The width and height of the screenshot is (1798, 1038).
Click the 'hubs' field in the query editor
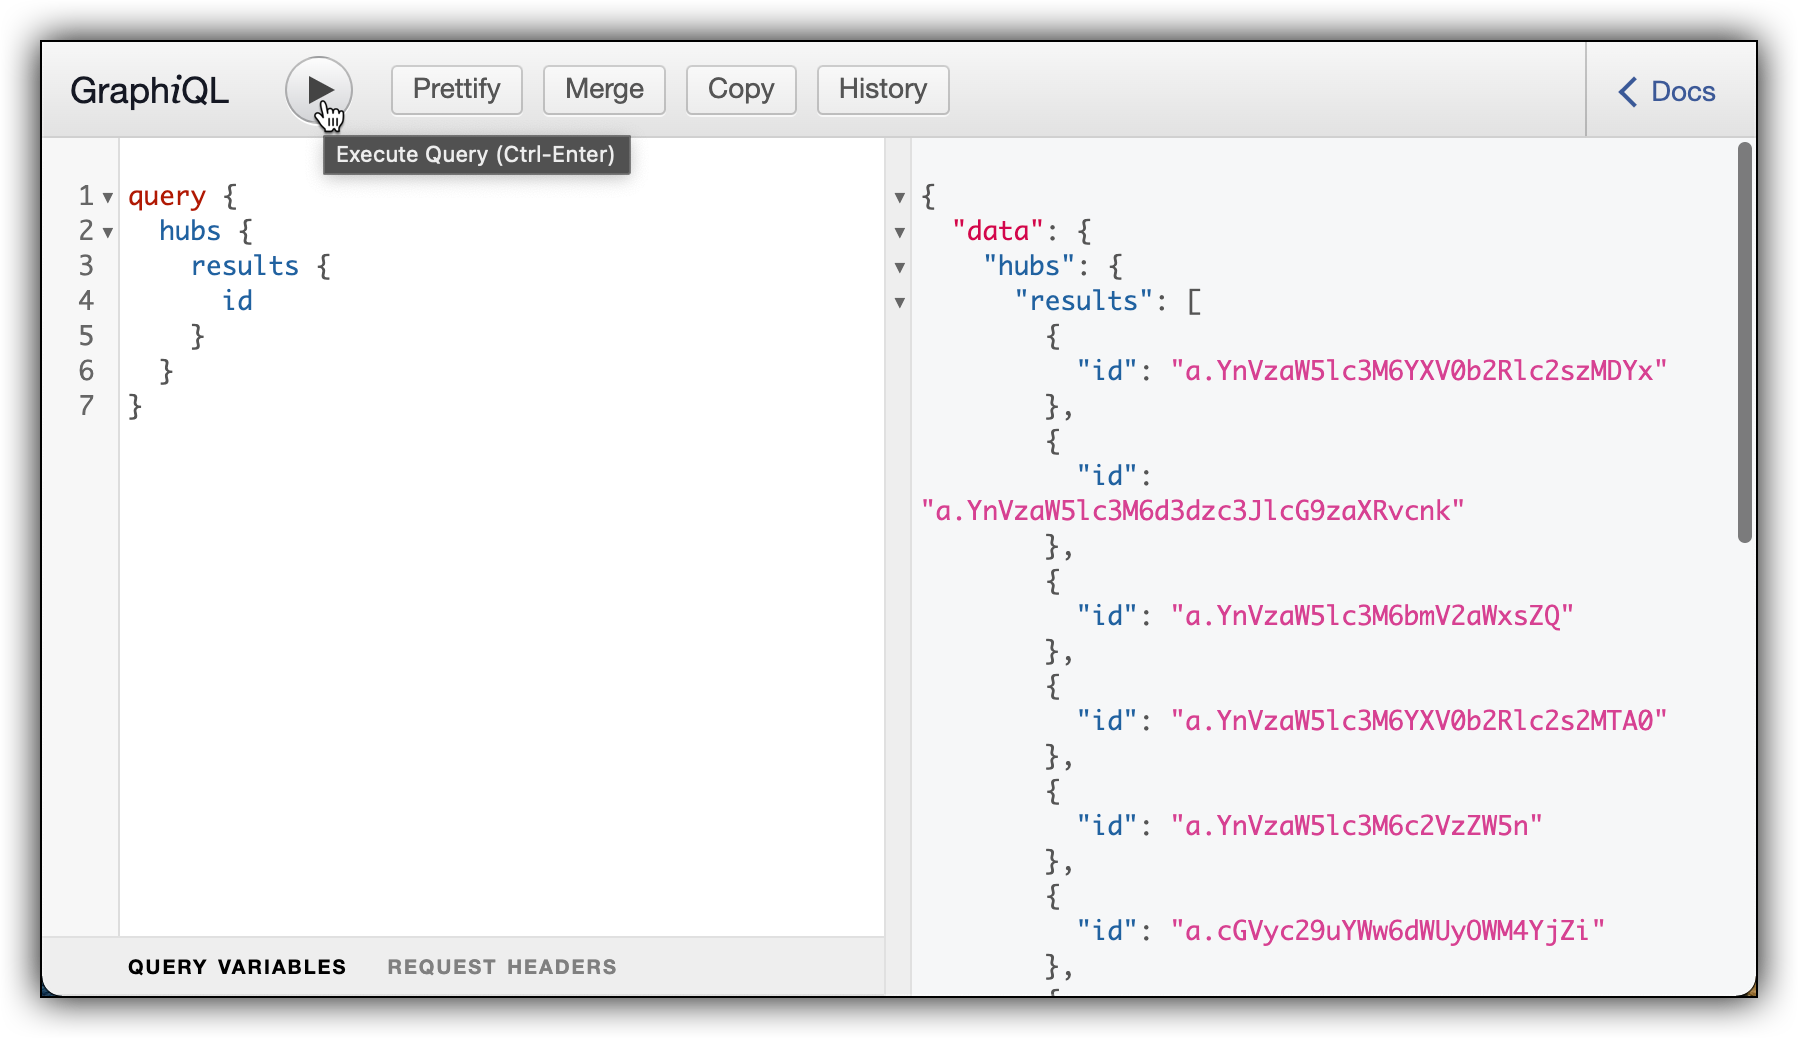[x=190, y=231]
